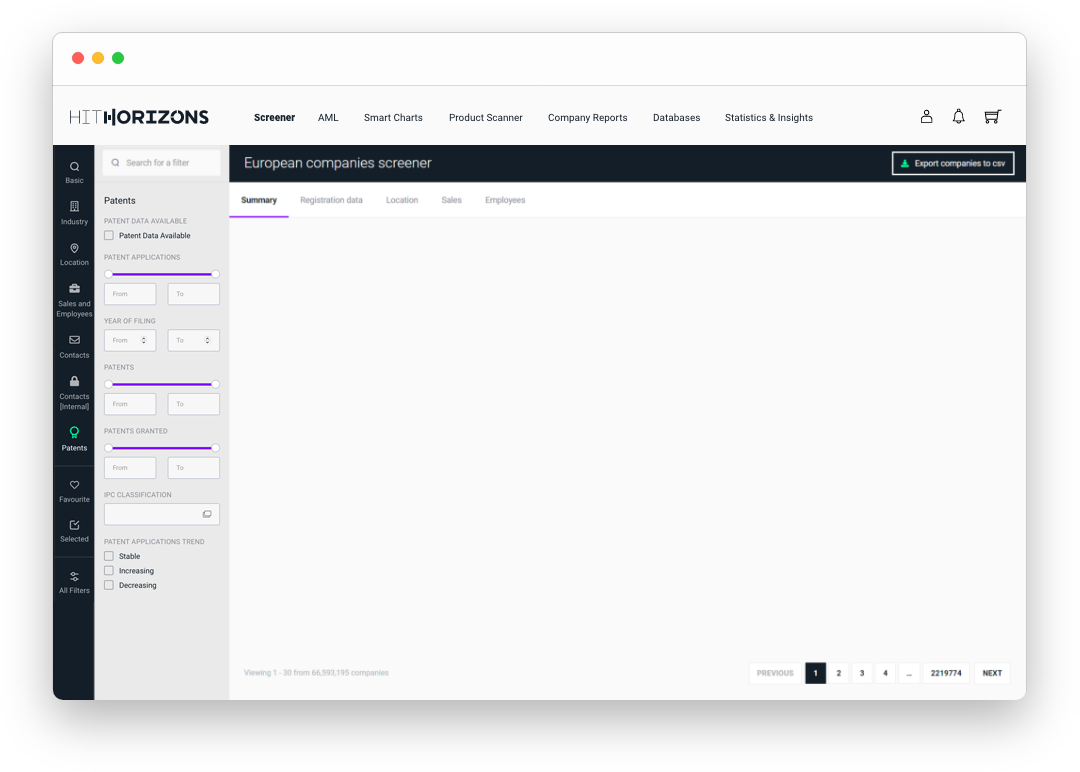Screen dimensions: 1080x772
Task: Enable the Increasing trend checkbox
Action: (109, 571)
